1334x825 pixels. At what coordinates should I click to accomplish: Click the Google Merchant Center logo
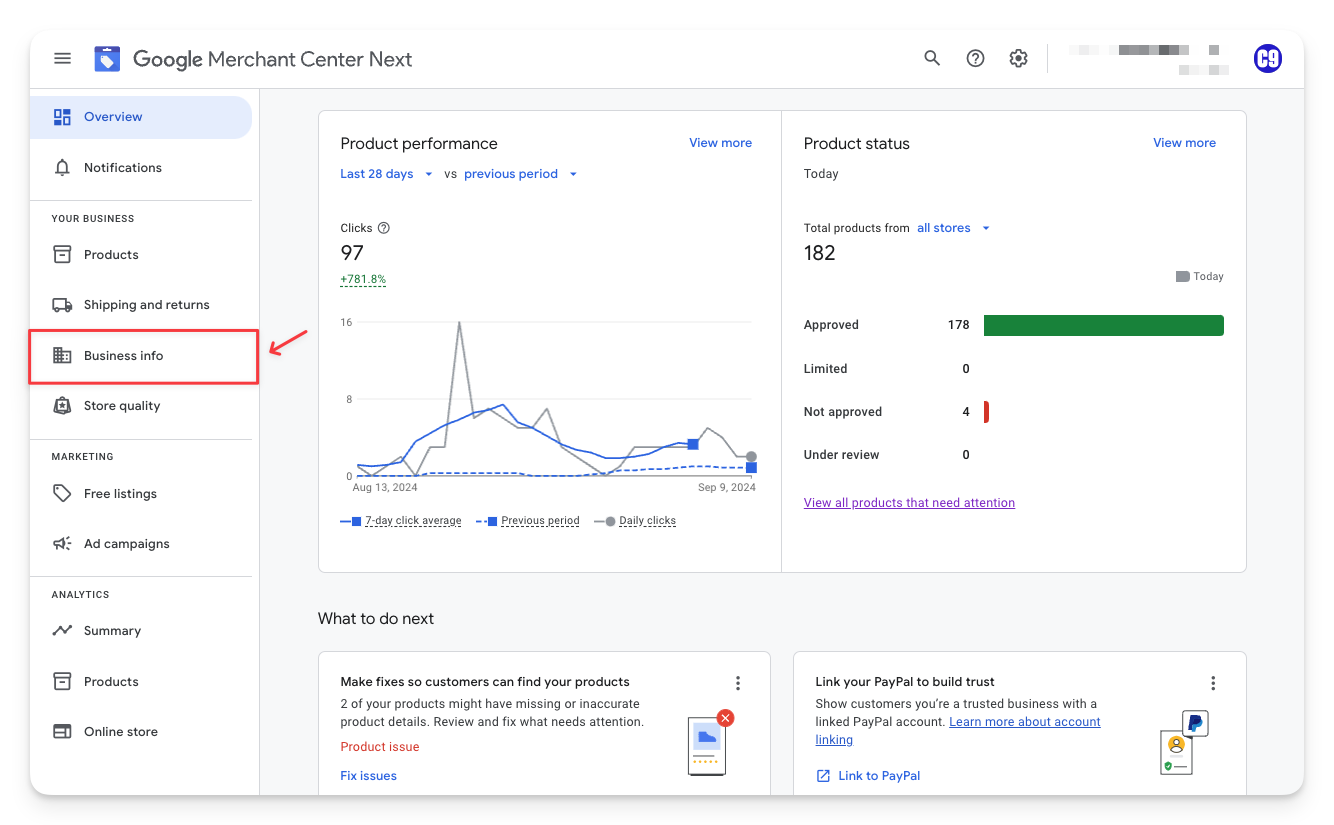[x=107, y=59]
